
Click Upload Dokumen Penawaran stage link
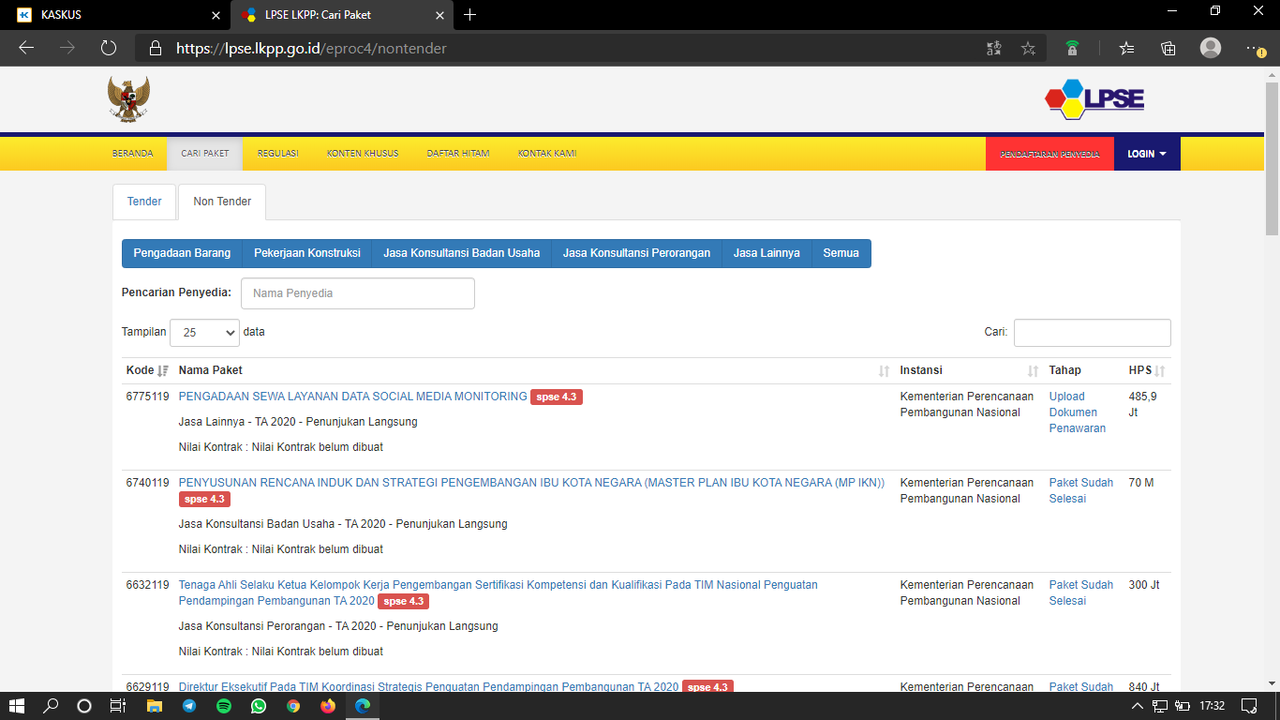pyautogui.click(x=1077, y=413)
